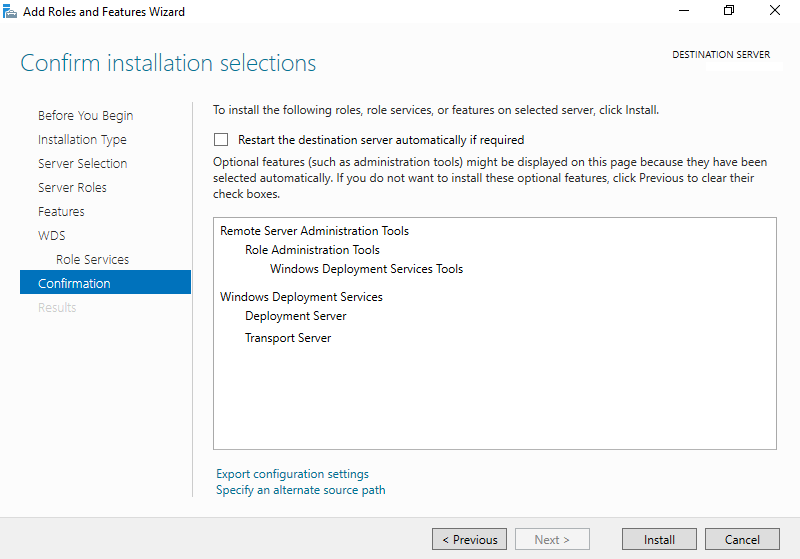
Task: Select the Confirmation step
Action: (x=105, y=282)
